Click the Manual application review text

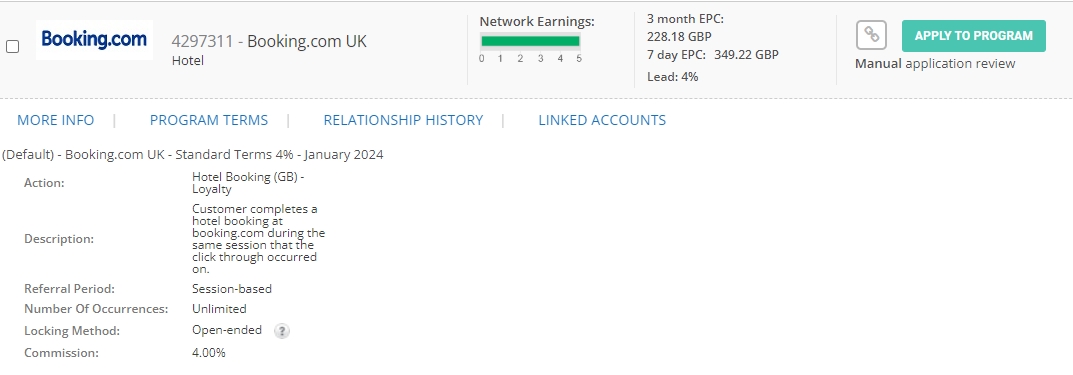(x=935, y=64)
